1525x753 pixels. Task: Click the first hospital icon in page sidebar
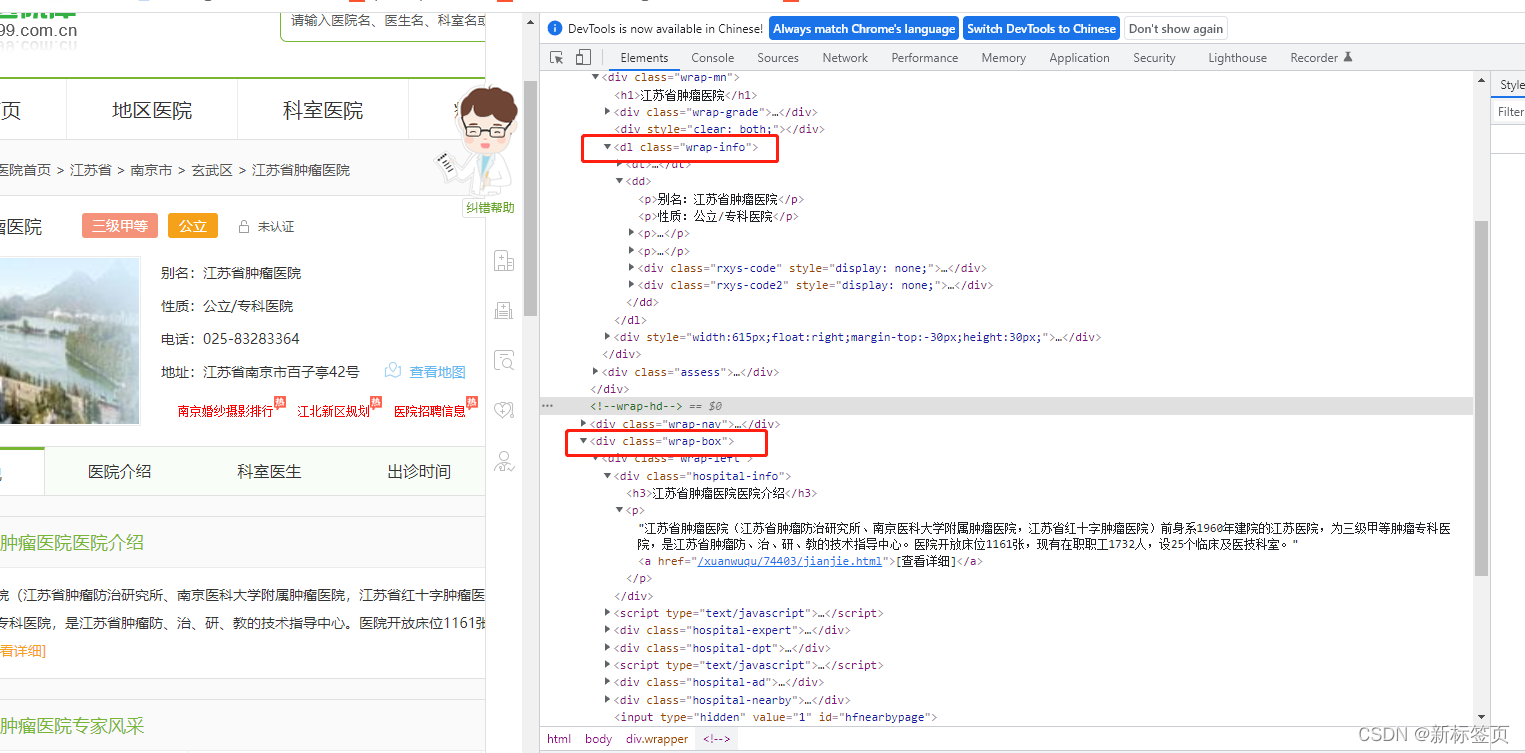coord(504,262)
